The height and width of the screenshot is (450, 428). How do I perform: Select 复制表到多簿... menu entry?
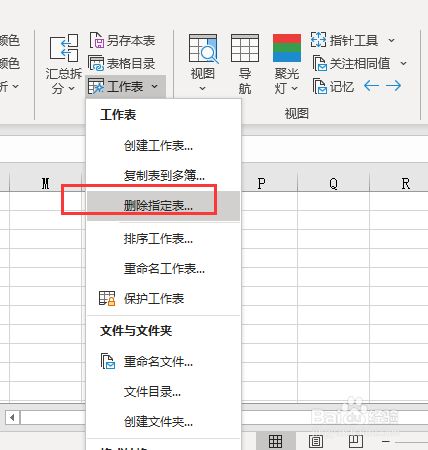[163, 175]
